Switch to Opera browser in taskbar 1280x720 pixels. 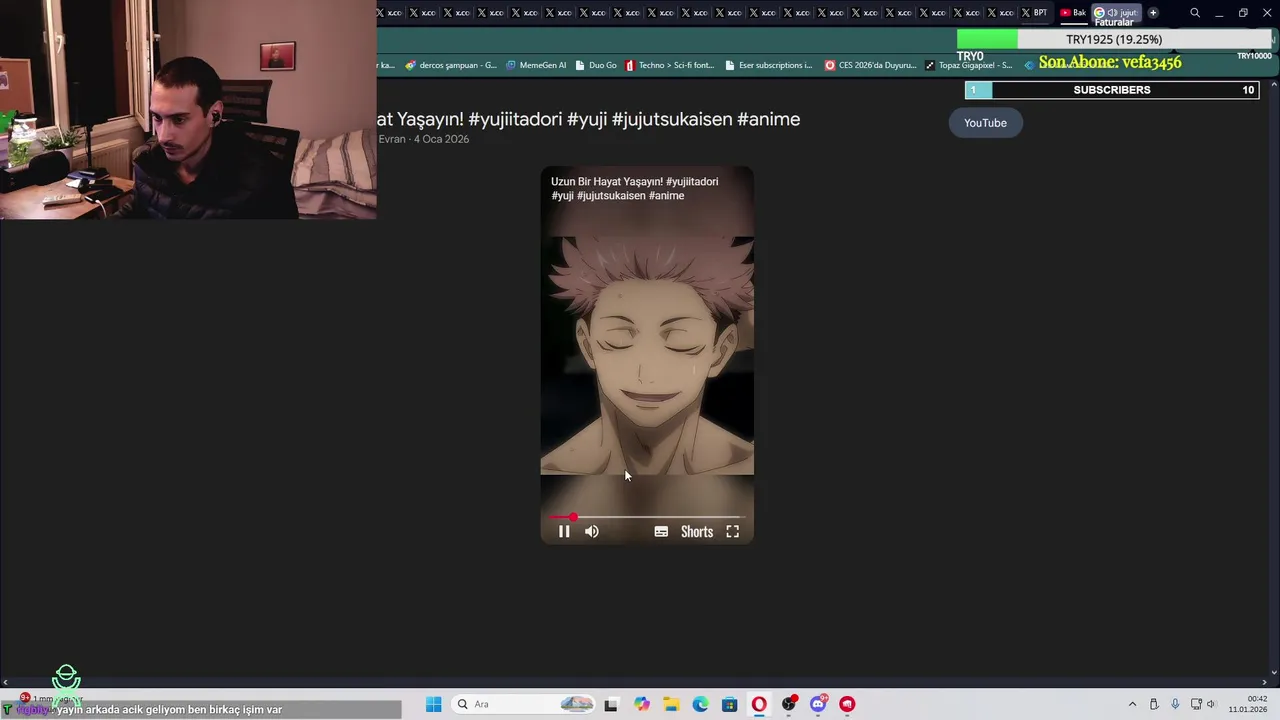(759, 704)
